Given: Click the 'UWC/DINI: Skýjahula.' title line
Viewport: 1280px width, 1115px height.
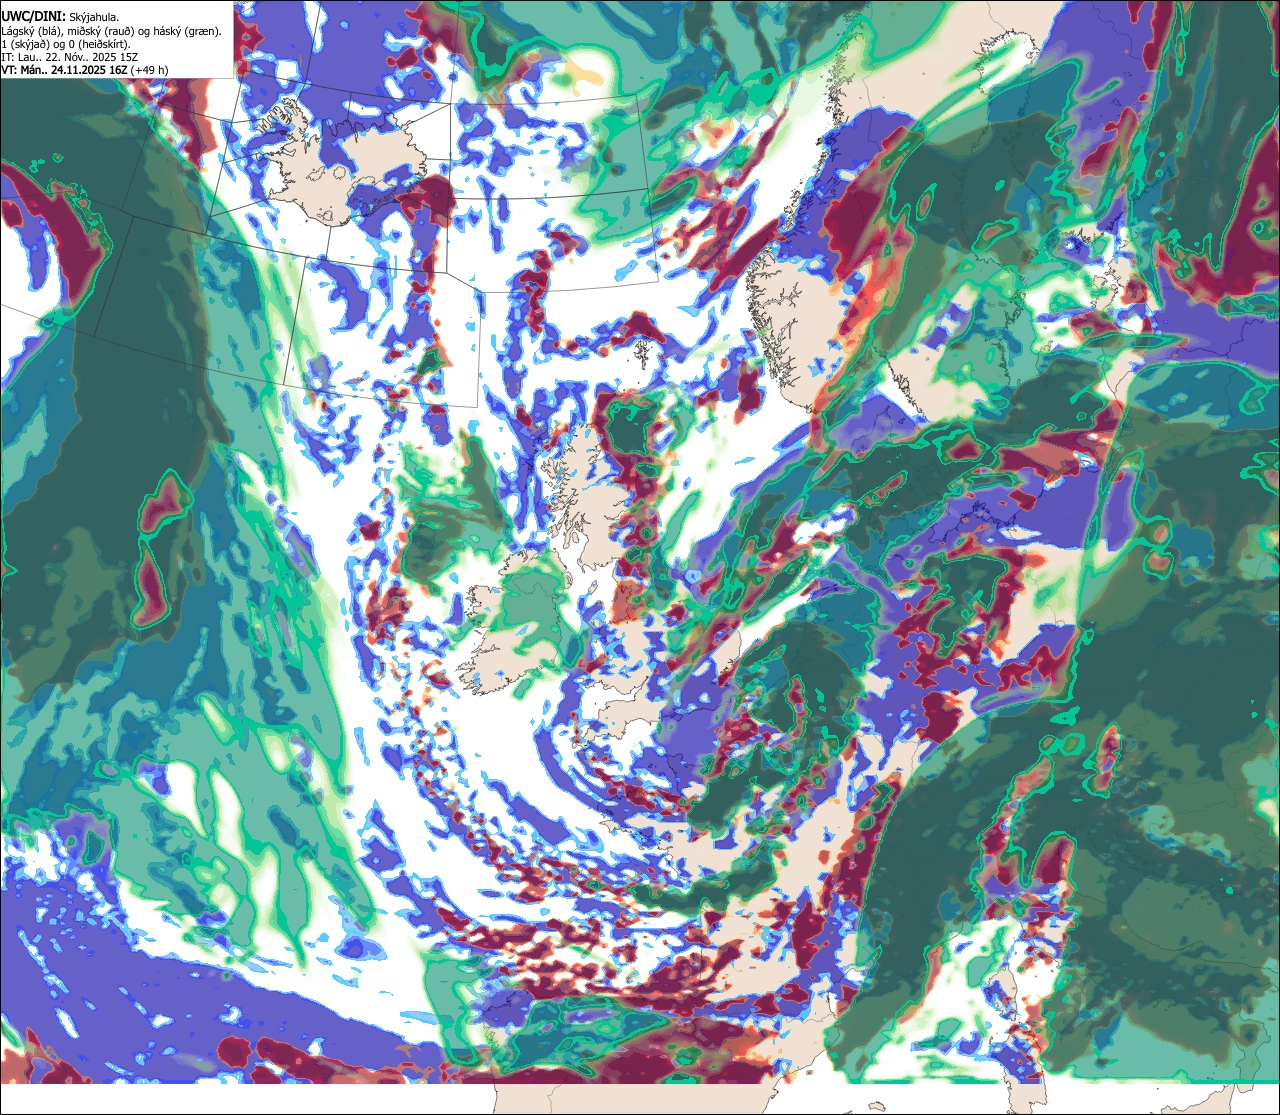Looking at the screenshot, I should click(61, 17).
